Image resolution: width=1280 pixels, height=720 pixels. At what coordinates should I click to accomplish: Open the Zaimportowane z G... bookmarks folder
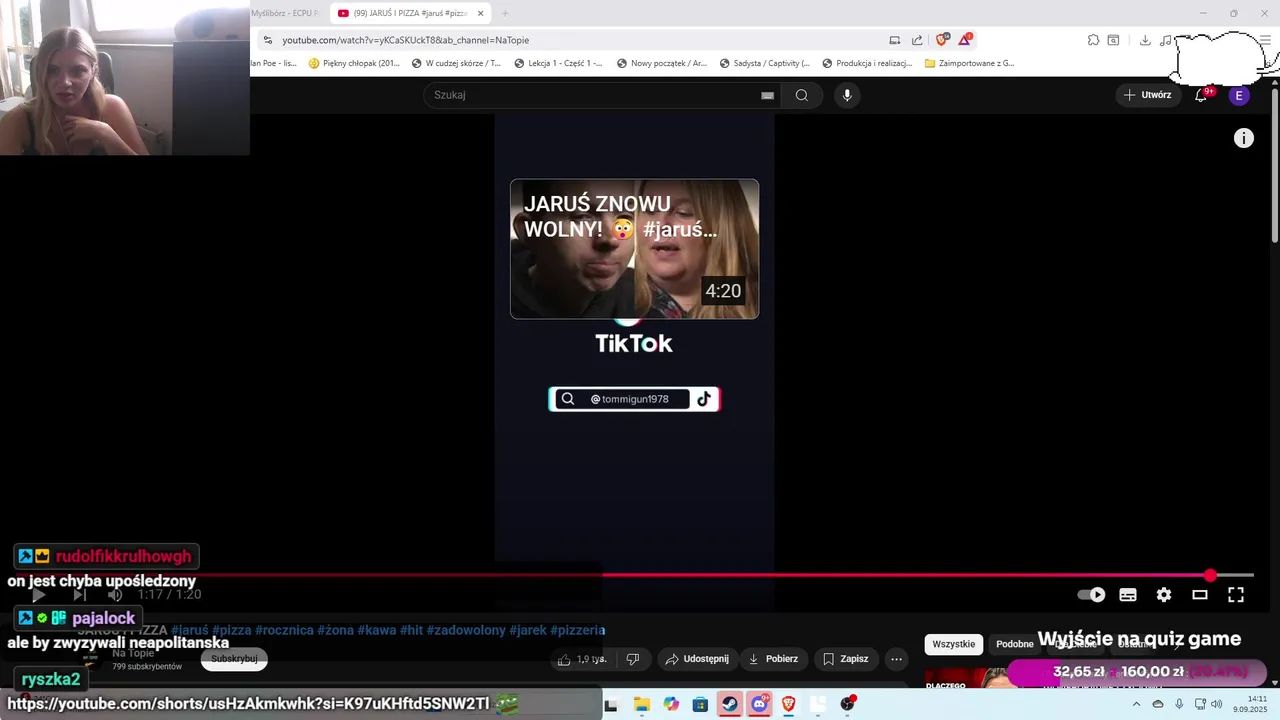tap(969, 63)
